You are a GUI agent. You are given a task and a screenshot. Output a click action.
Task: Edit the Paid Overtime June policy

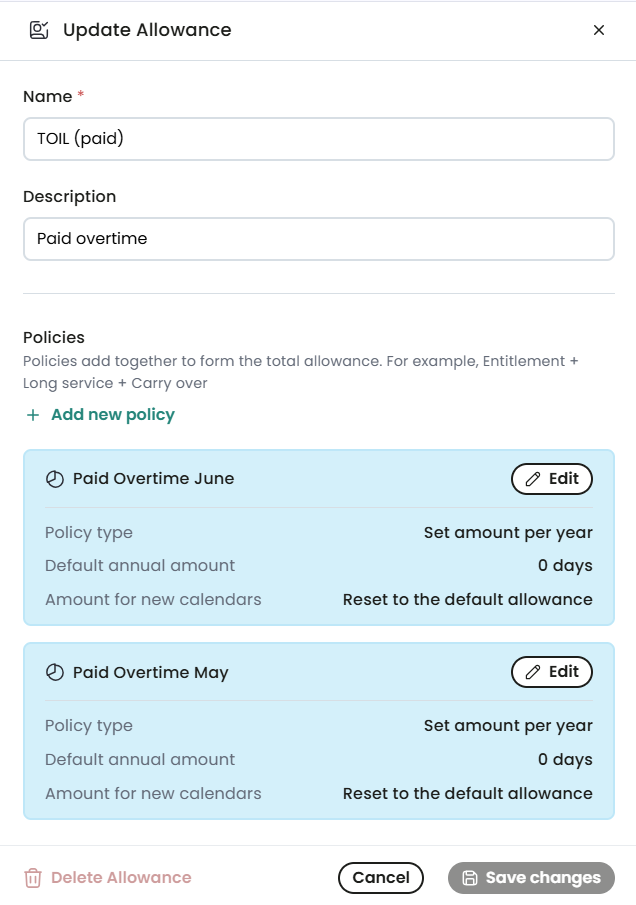pos(552,479)
